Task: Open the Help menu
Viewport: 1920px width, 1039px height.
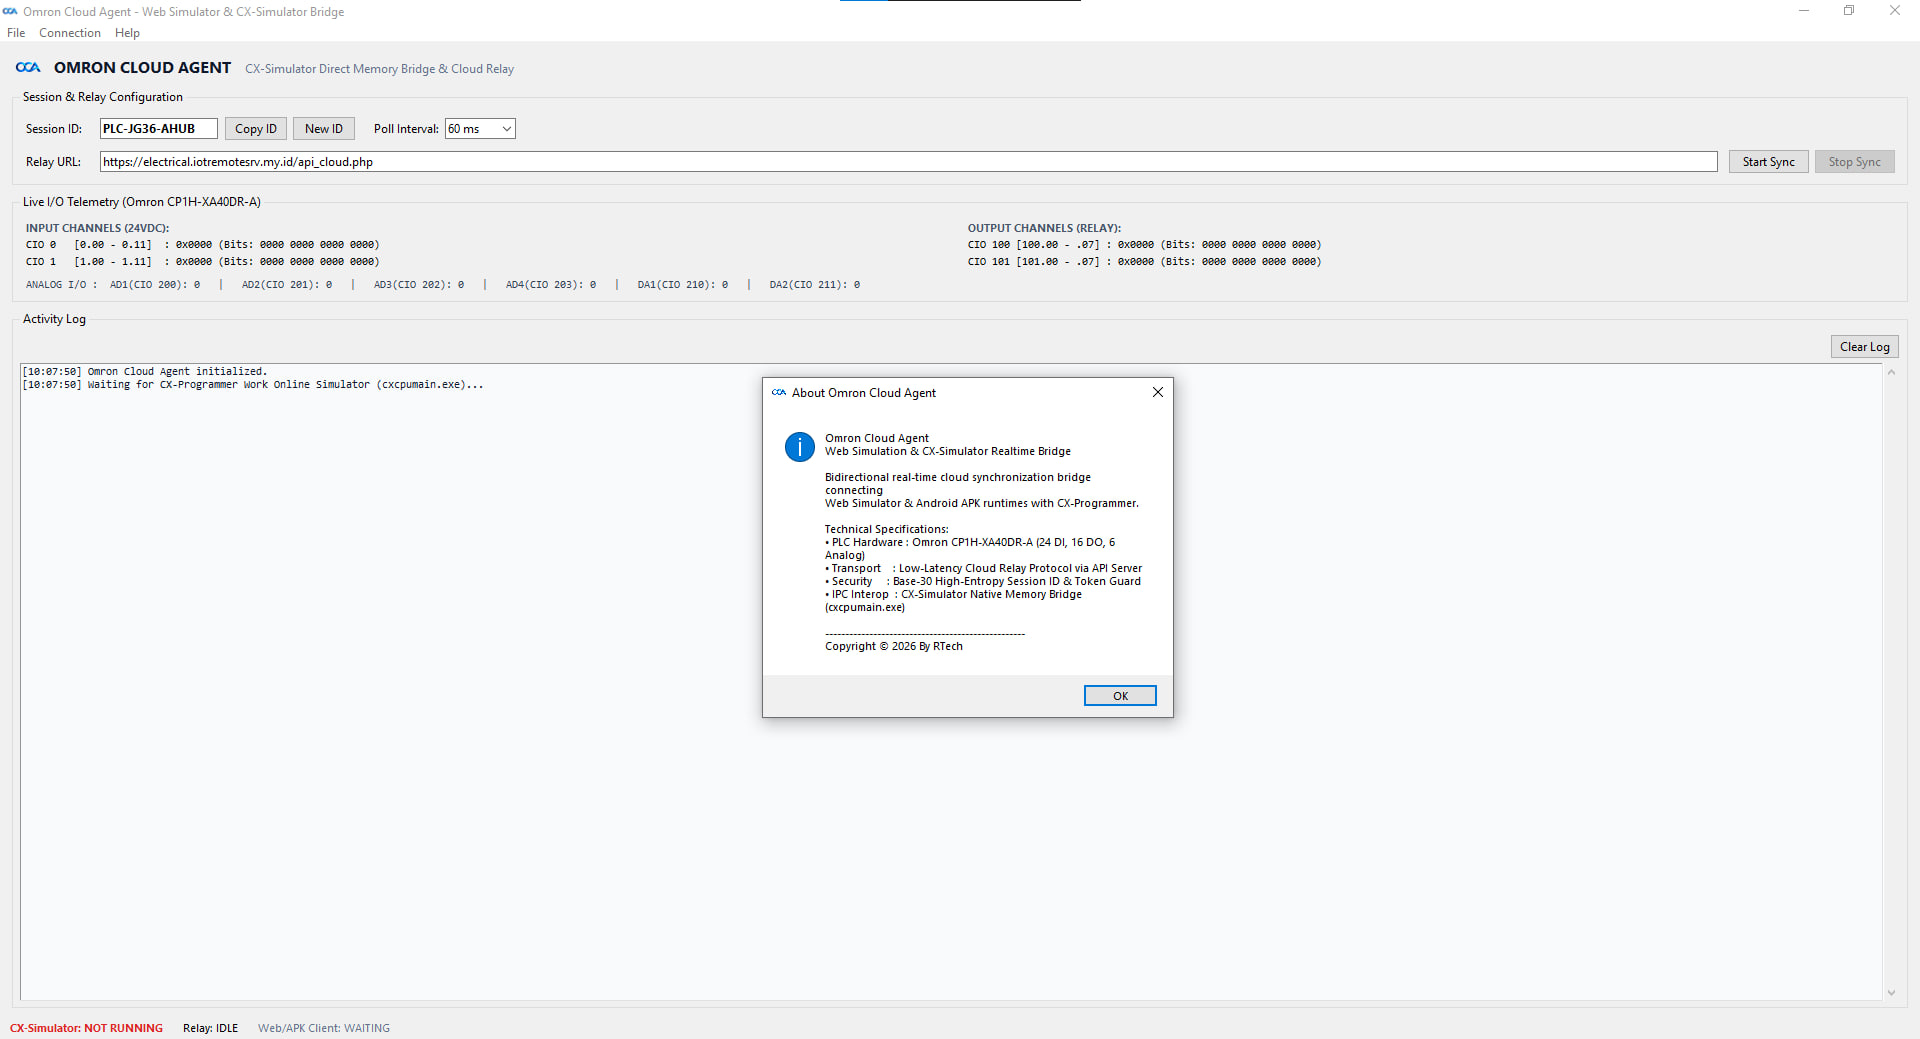Action: click(x=127, y=33)
